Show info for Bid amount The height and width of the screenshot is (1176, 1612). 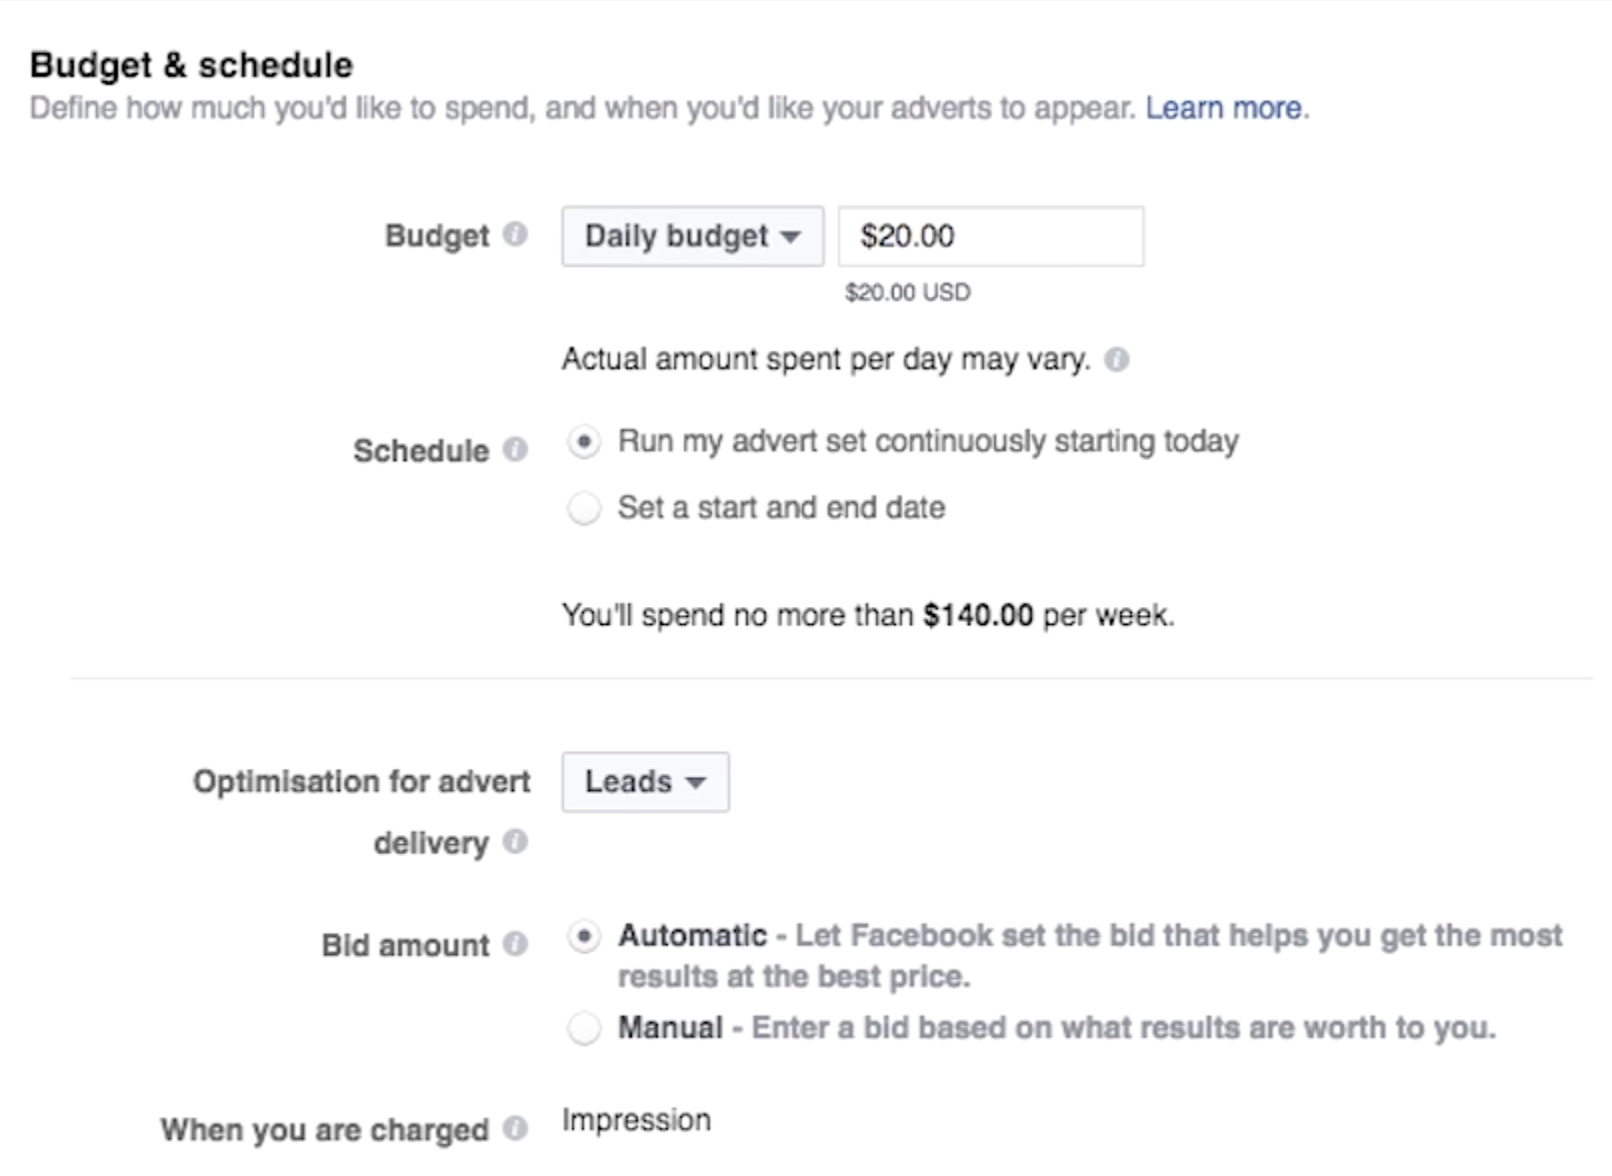point(515,944)
